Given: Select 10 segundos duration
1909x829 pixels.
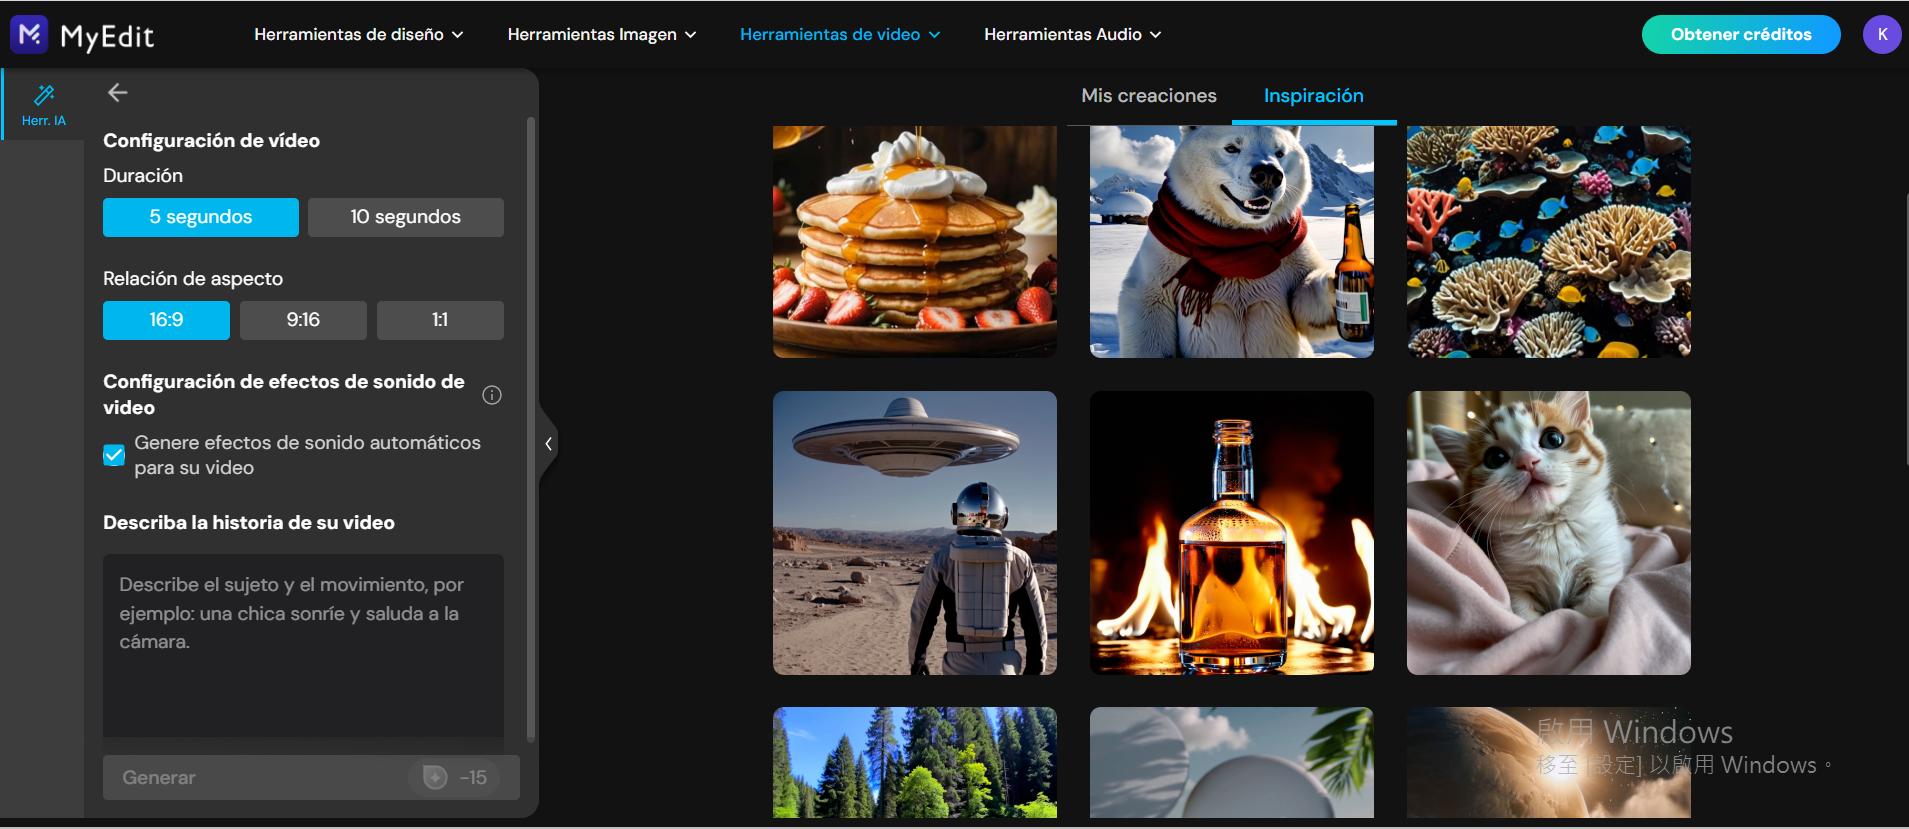Looking at the screenshot, I should pos(406,217).
